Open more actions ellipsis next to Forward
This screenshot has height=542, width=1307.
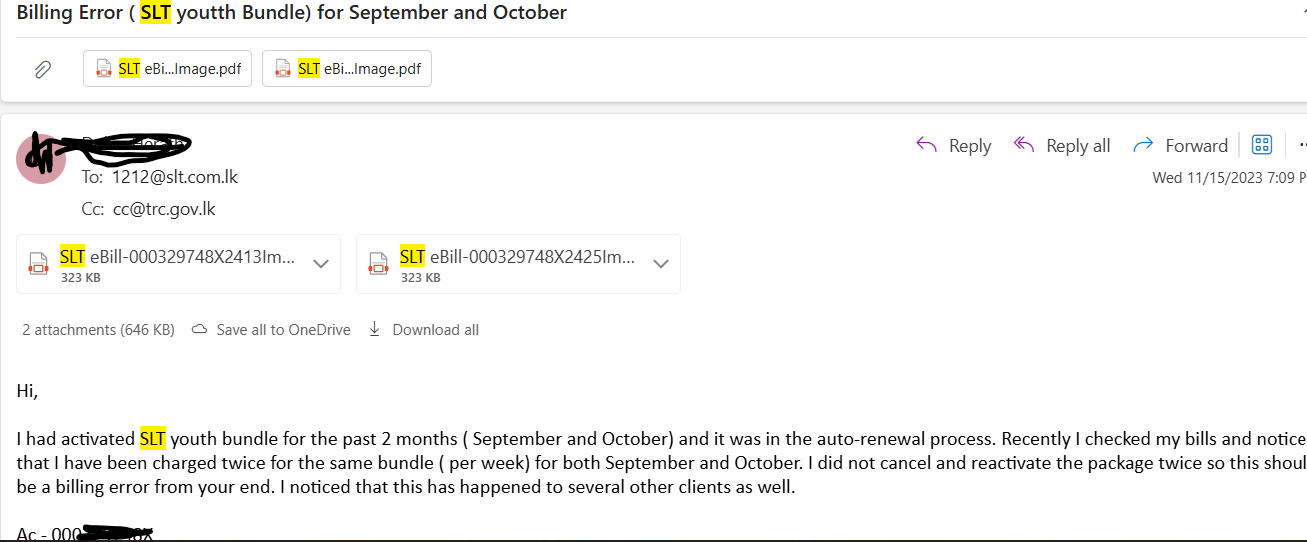[1301, 145]
